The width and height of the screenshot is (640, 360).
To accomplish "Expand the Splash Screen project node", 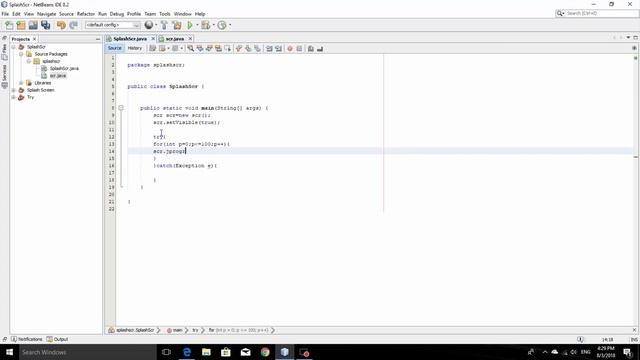I will point(13,90).
